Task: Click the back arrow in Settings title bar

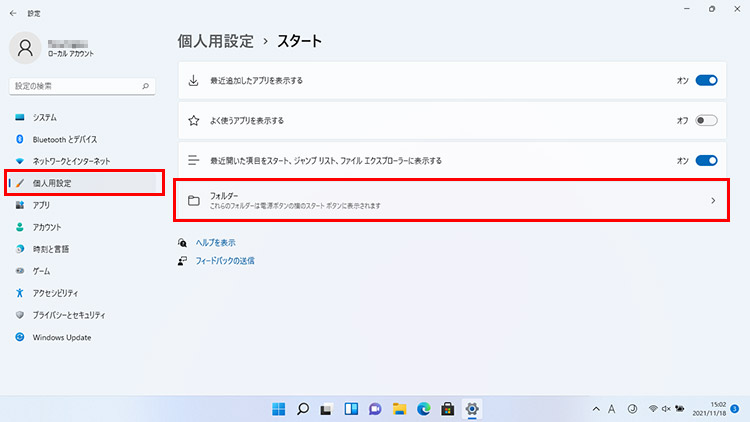Action: (x=12, y=13)
